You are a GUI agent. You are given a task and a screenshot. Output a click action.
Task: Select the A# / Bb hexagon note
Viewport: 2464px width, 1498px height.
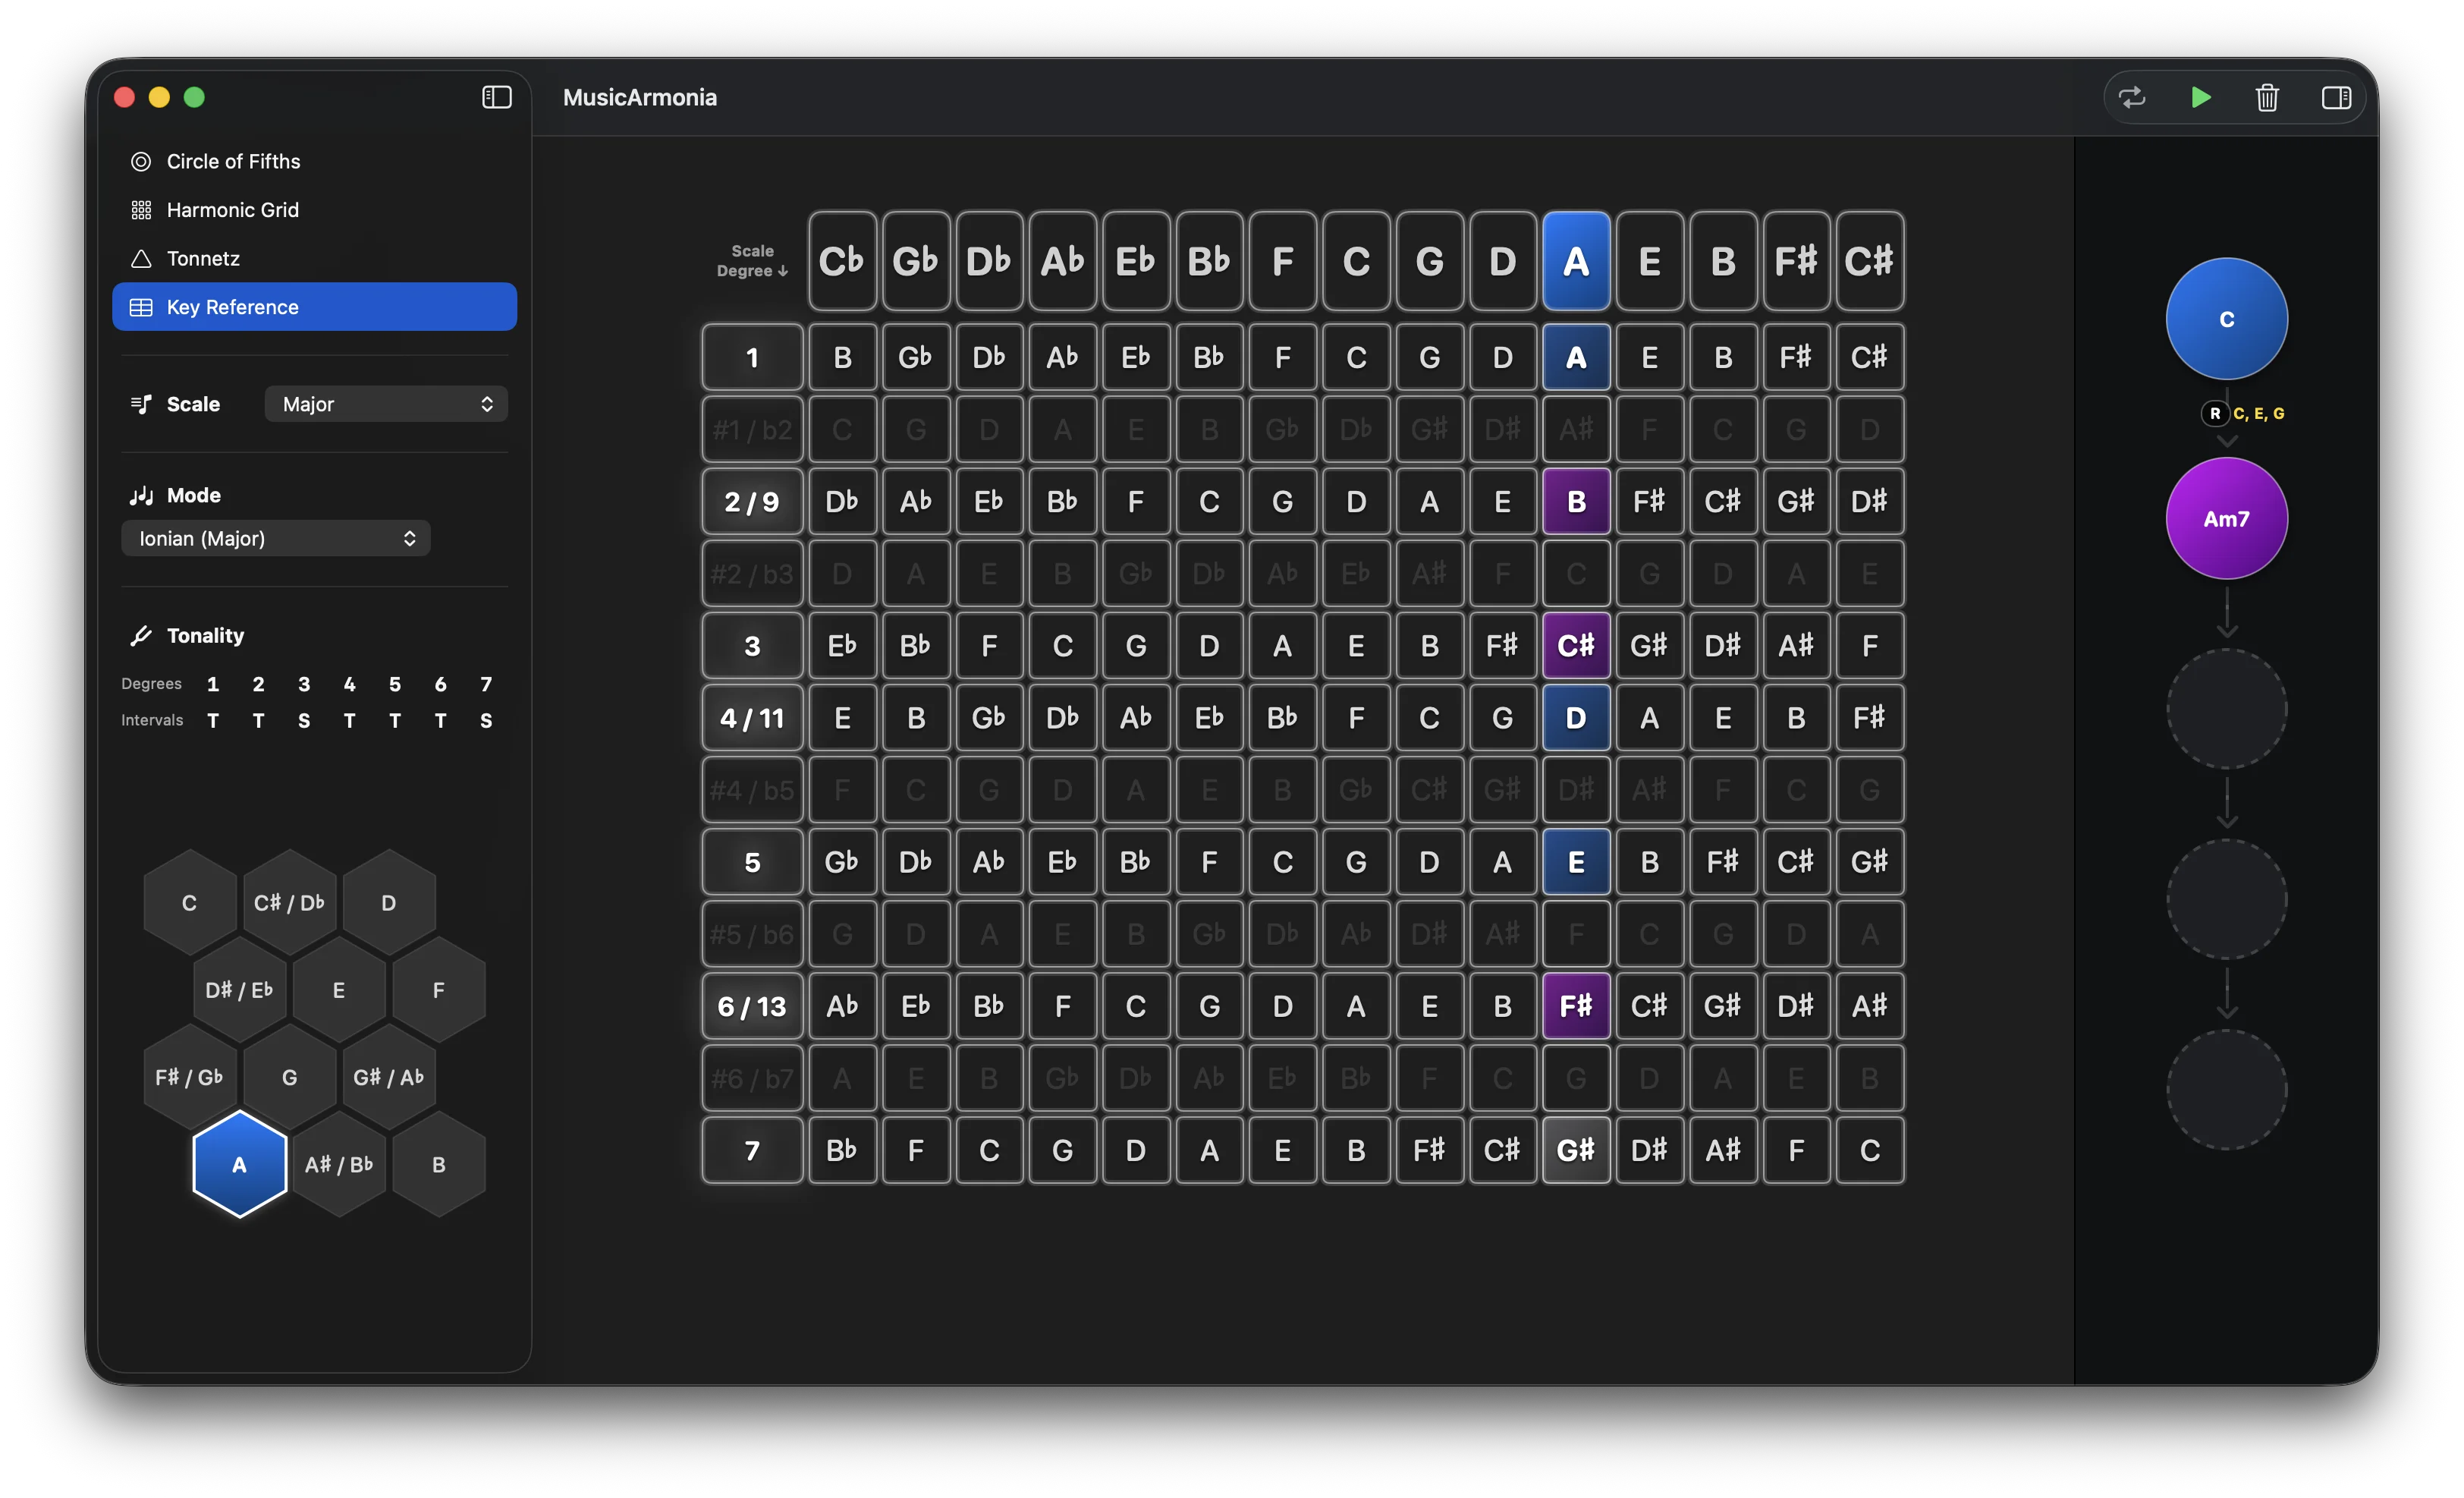click(339, 1164)
